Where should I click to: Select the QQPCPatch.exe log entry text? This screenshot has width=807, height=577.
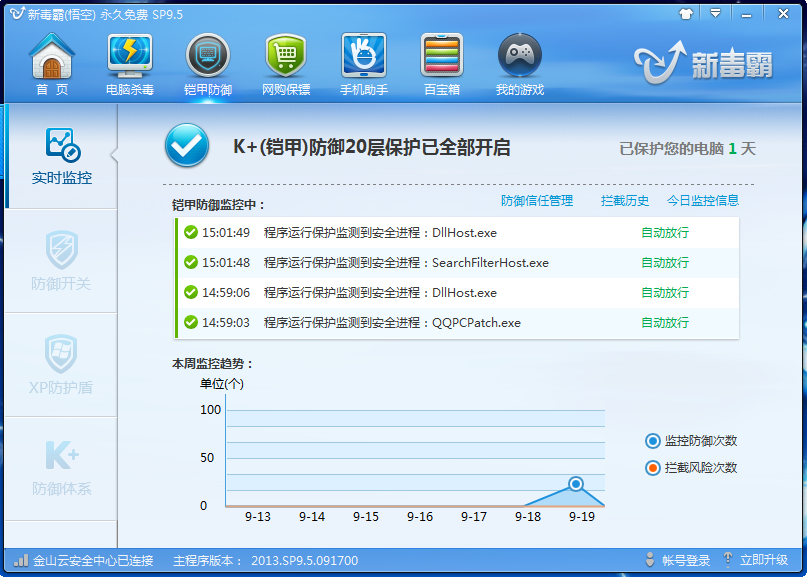pyautogui.click(x=392, y=323)
